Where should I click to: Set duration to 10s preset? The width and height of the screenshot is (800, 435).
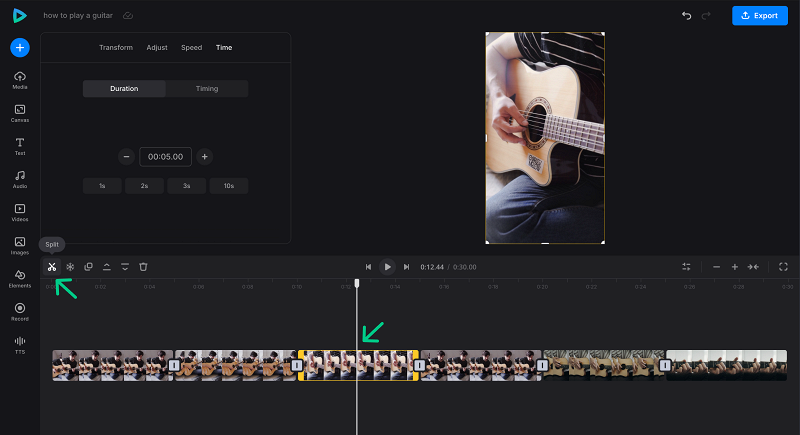tap(229, 186)
